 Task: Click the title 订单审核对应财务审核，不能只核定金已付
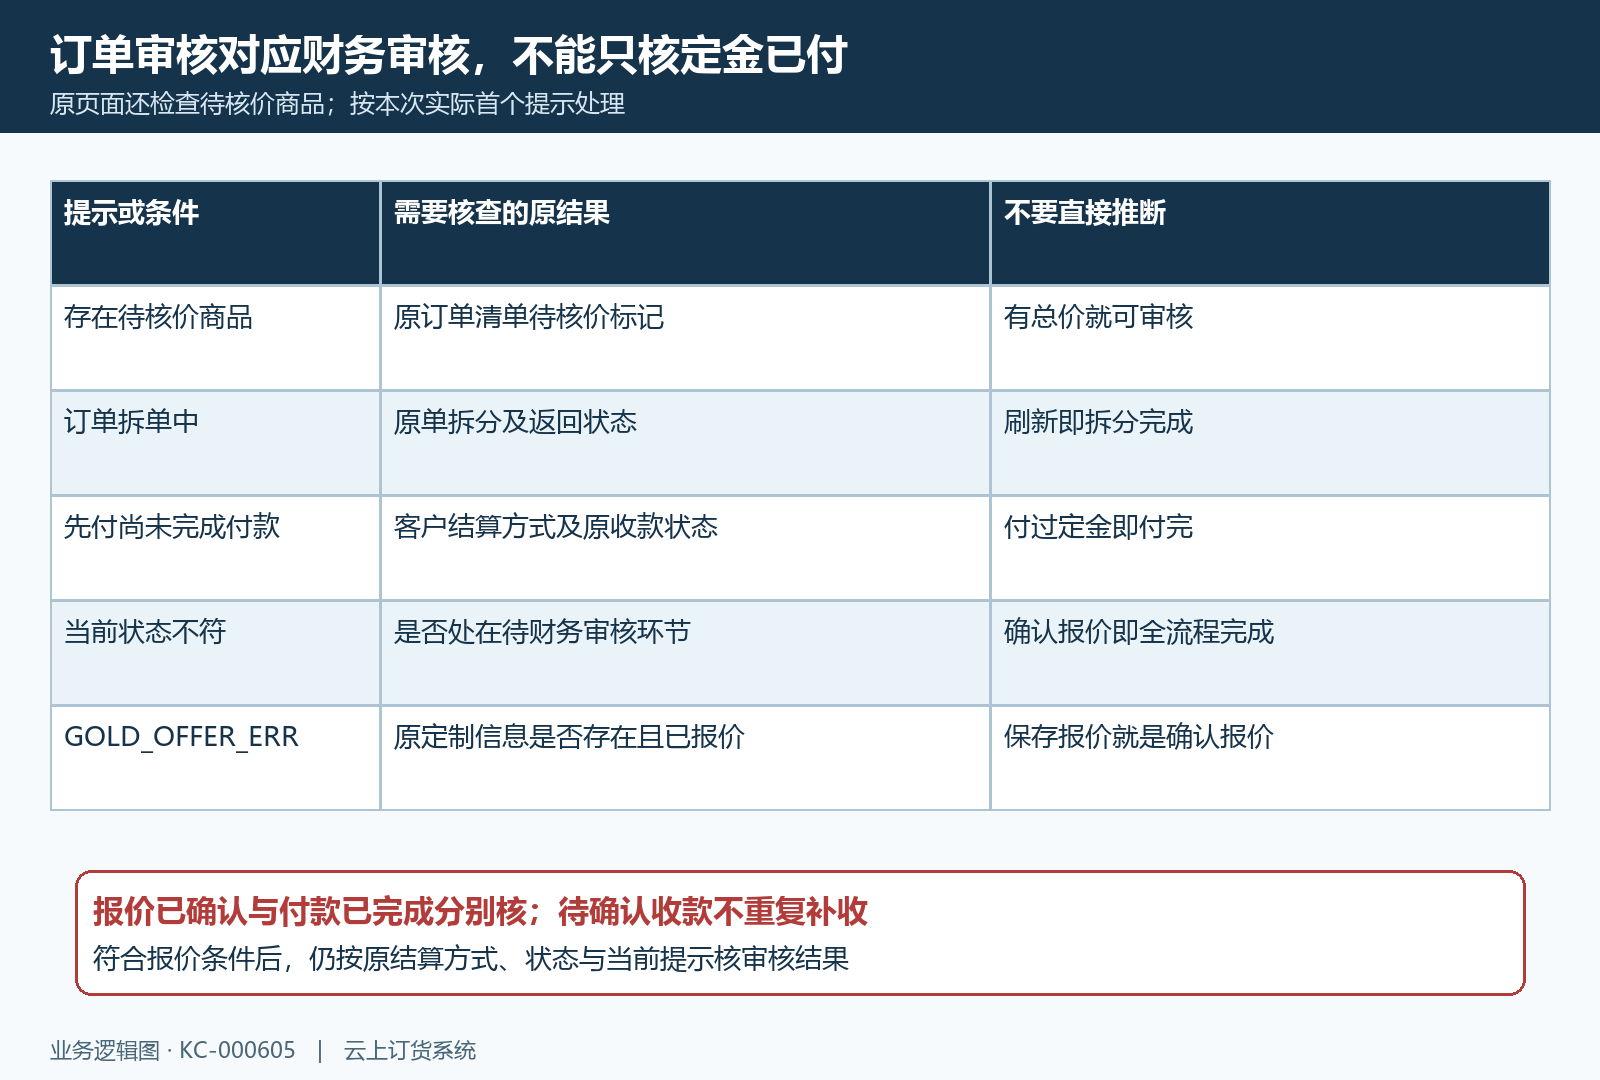tap(449, 55)
